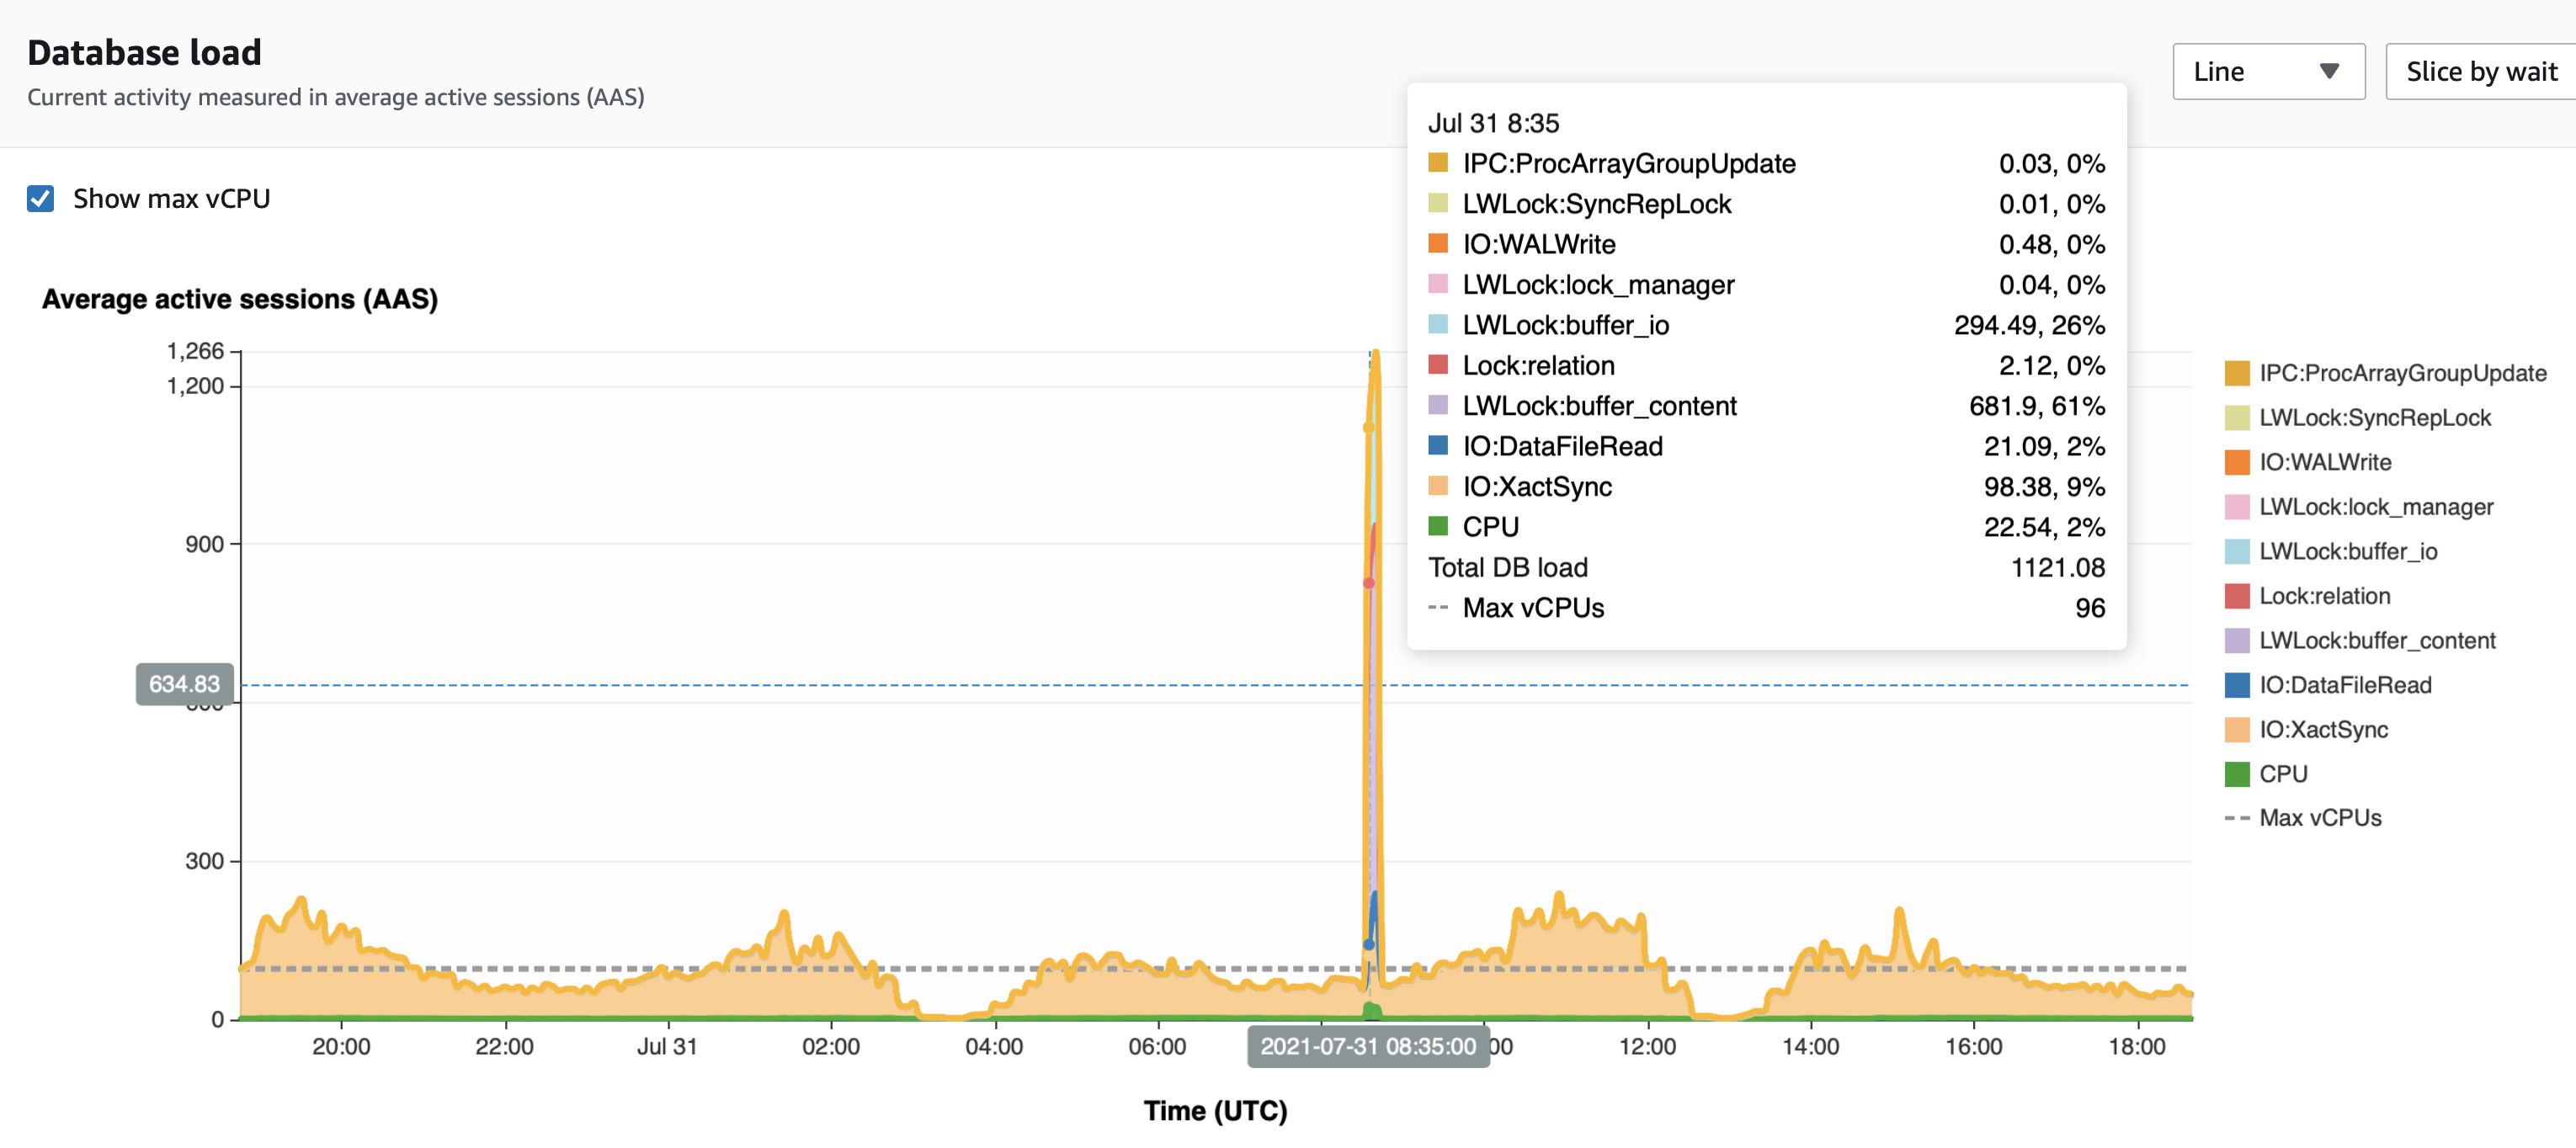Image resolution: width=2576 pixels, height=1148 pixels.
Task: Click the IO:WALWrite legend color square
Action: point(2236,463)
